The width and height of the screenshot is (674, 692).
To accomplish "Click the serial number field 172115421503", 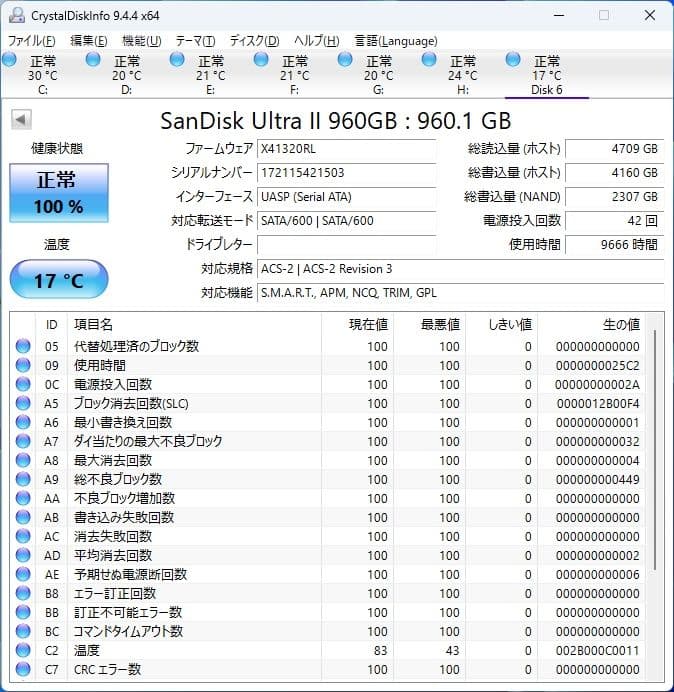I will (346, 173).
